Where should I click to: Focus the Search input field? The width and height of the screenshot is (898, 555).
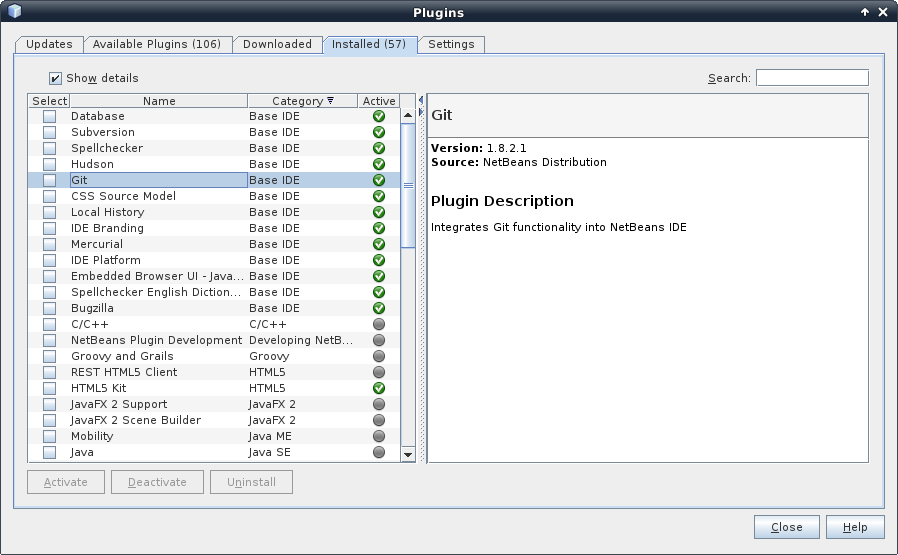click(x=812, y=78)
